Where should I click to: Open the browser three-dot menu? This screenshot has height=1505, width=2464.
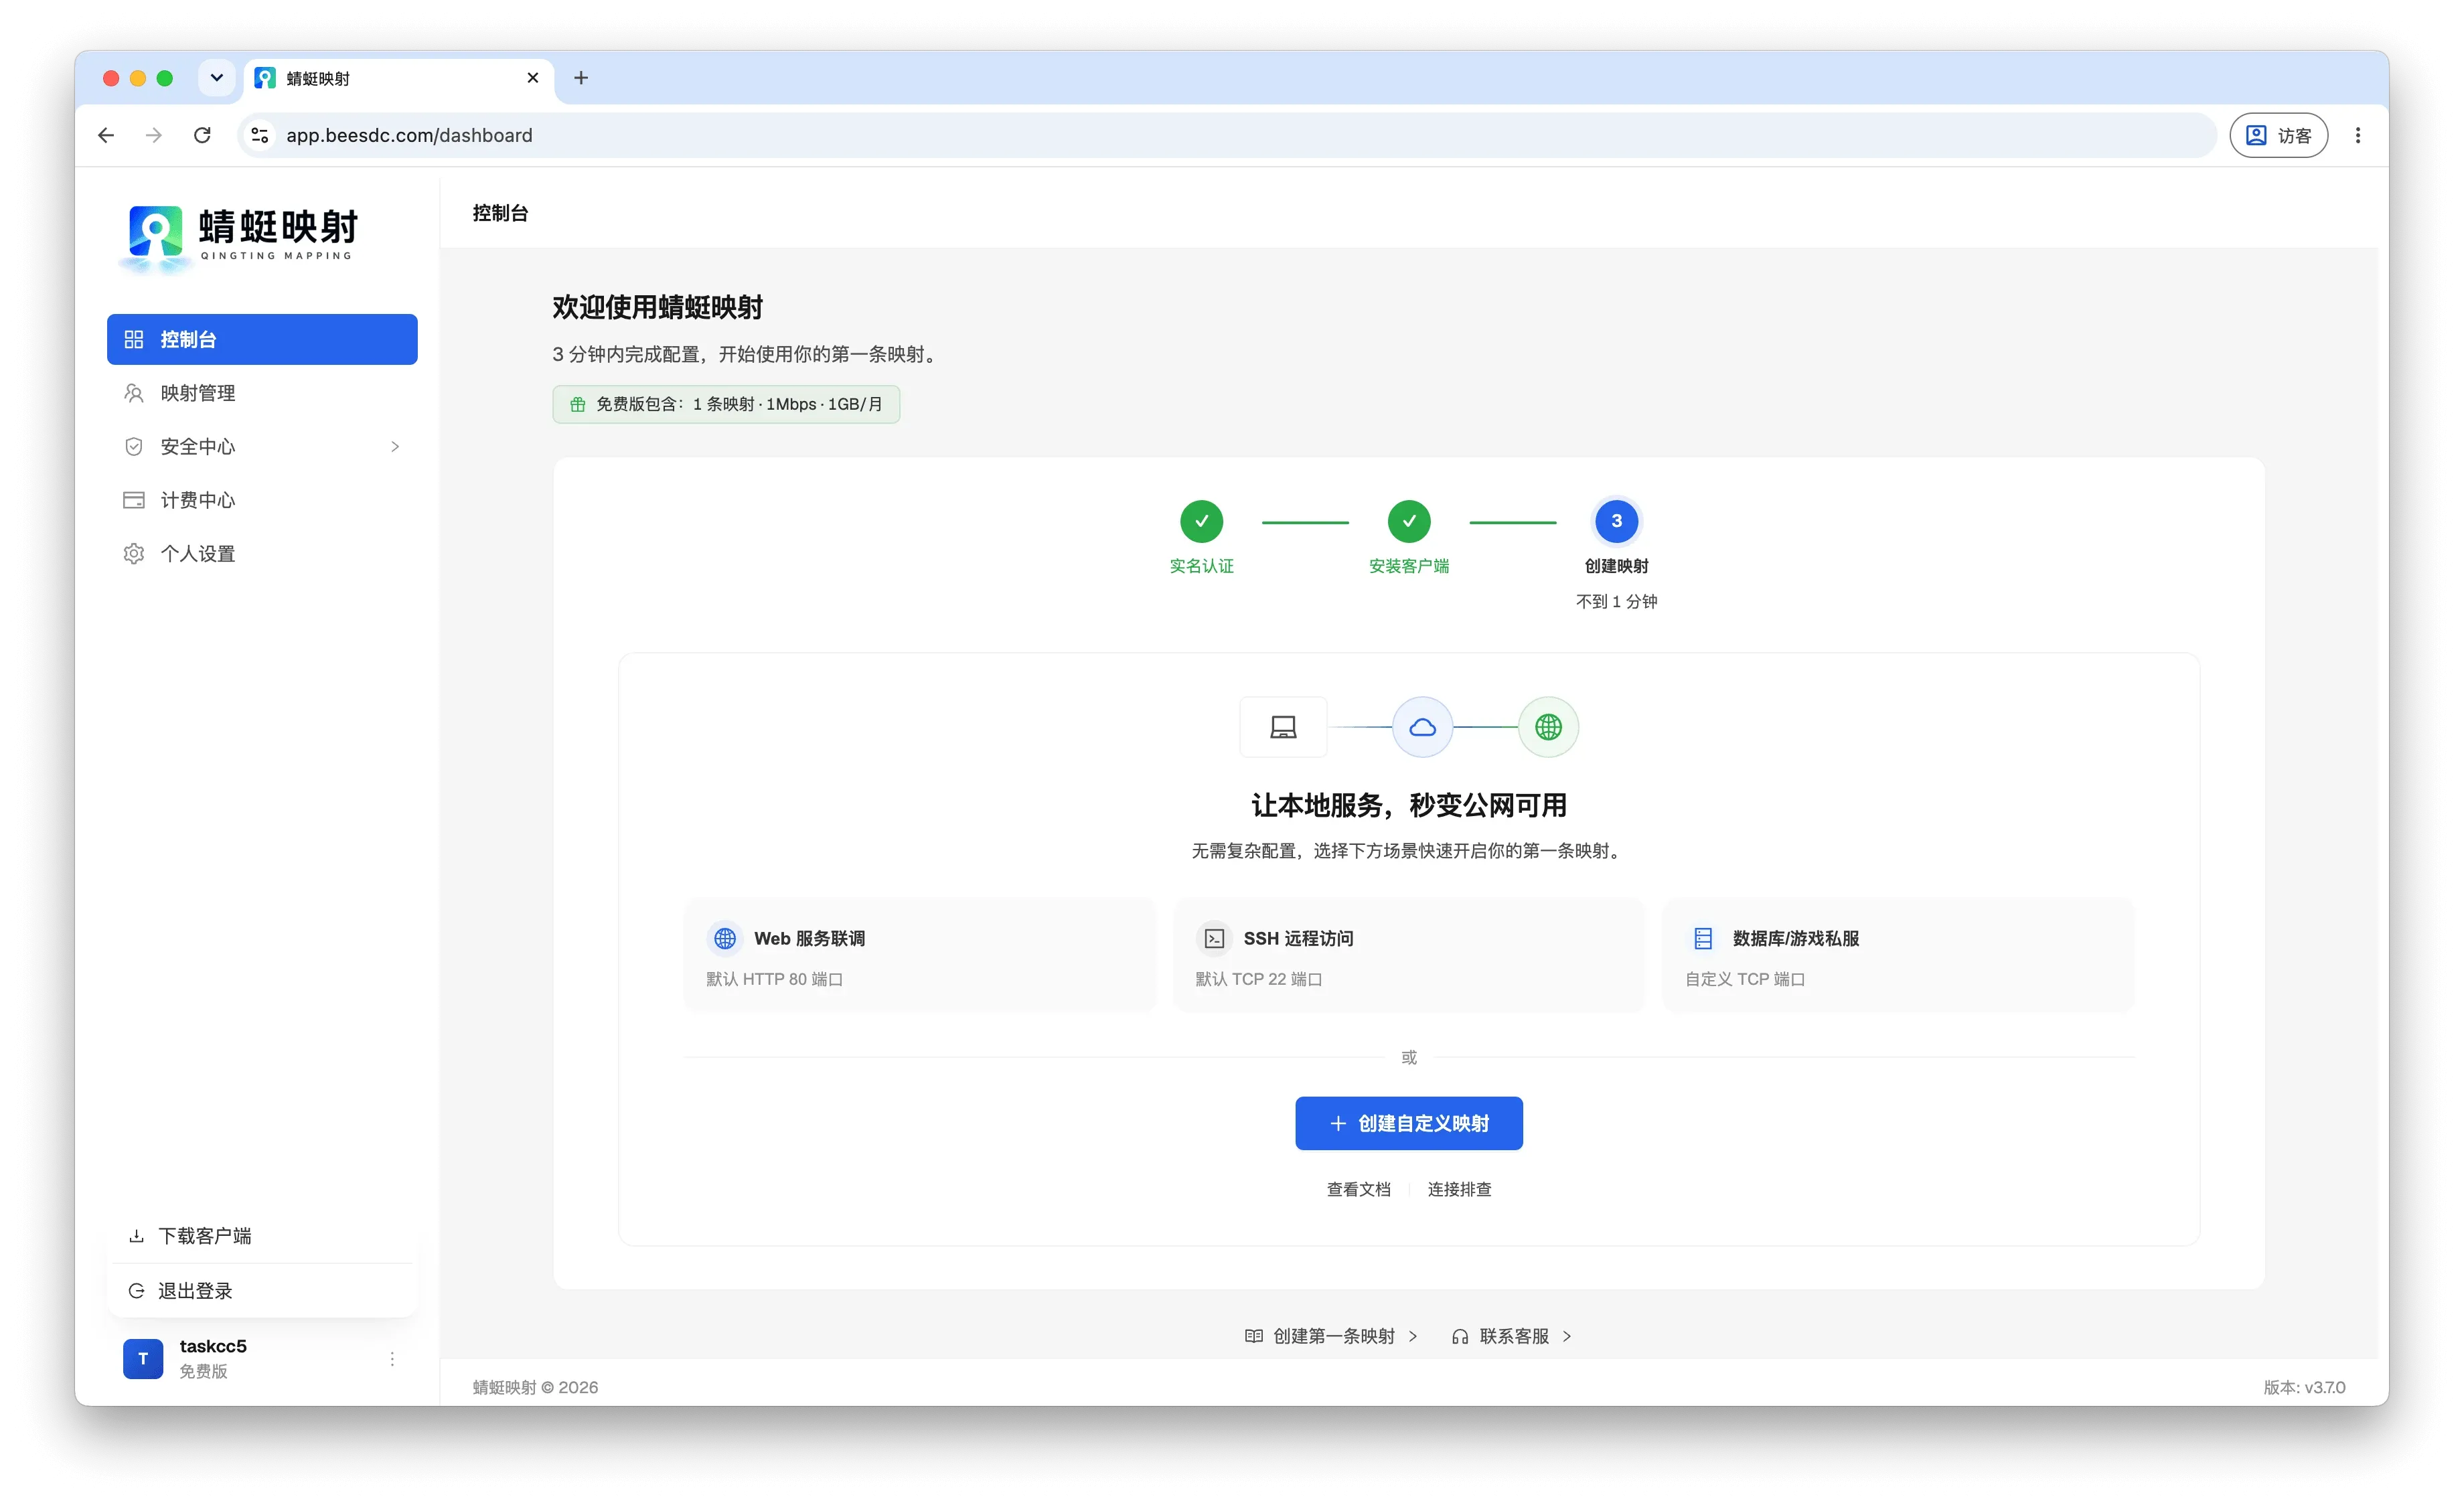point(2358,135)
